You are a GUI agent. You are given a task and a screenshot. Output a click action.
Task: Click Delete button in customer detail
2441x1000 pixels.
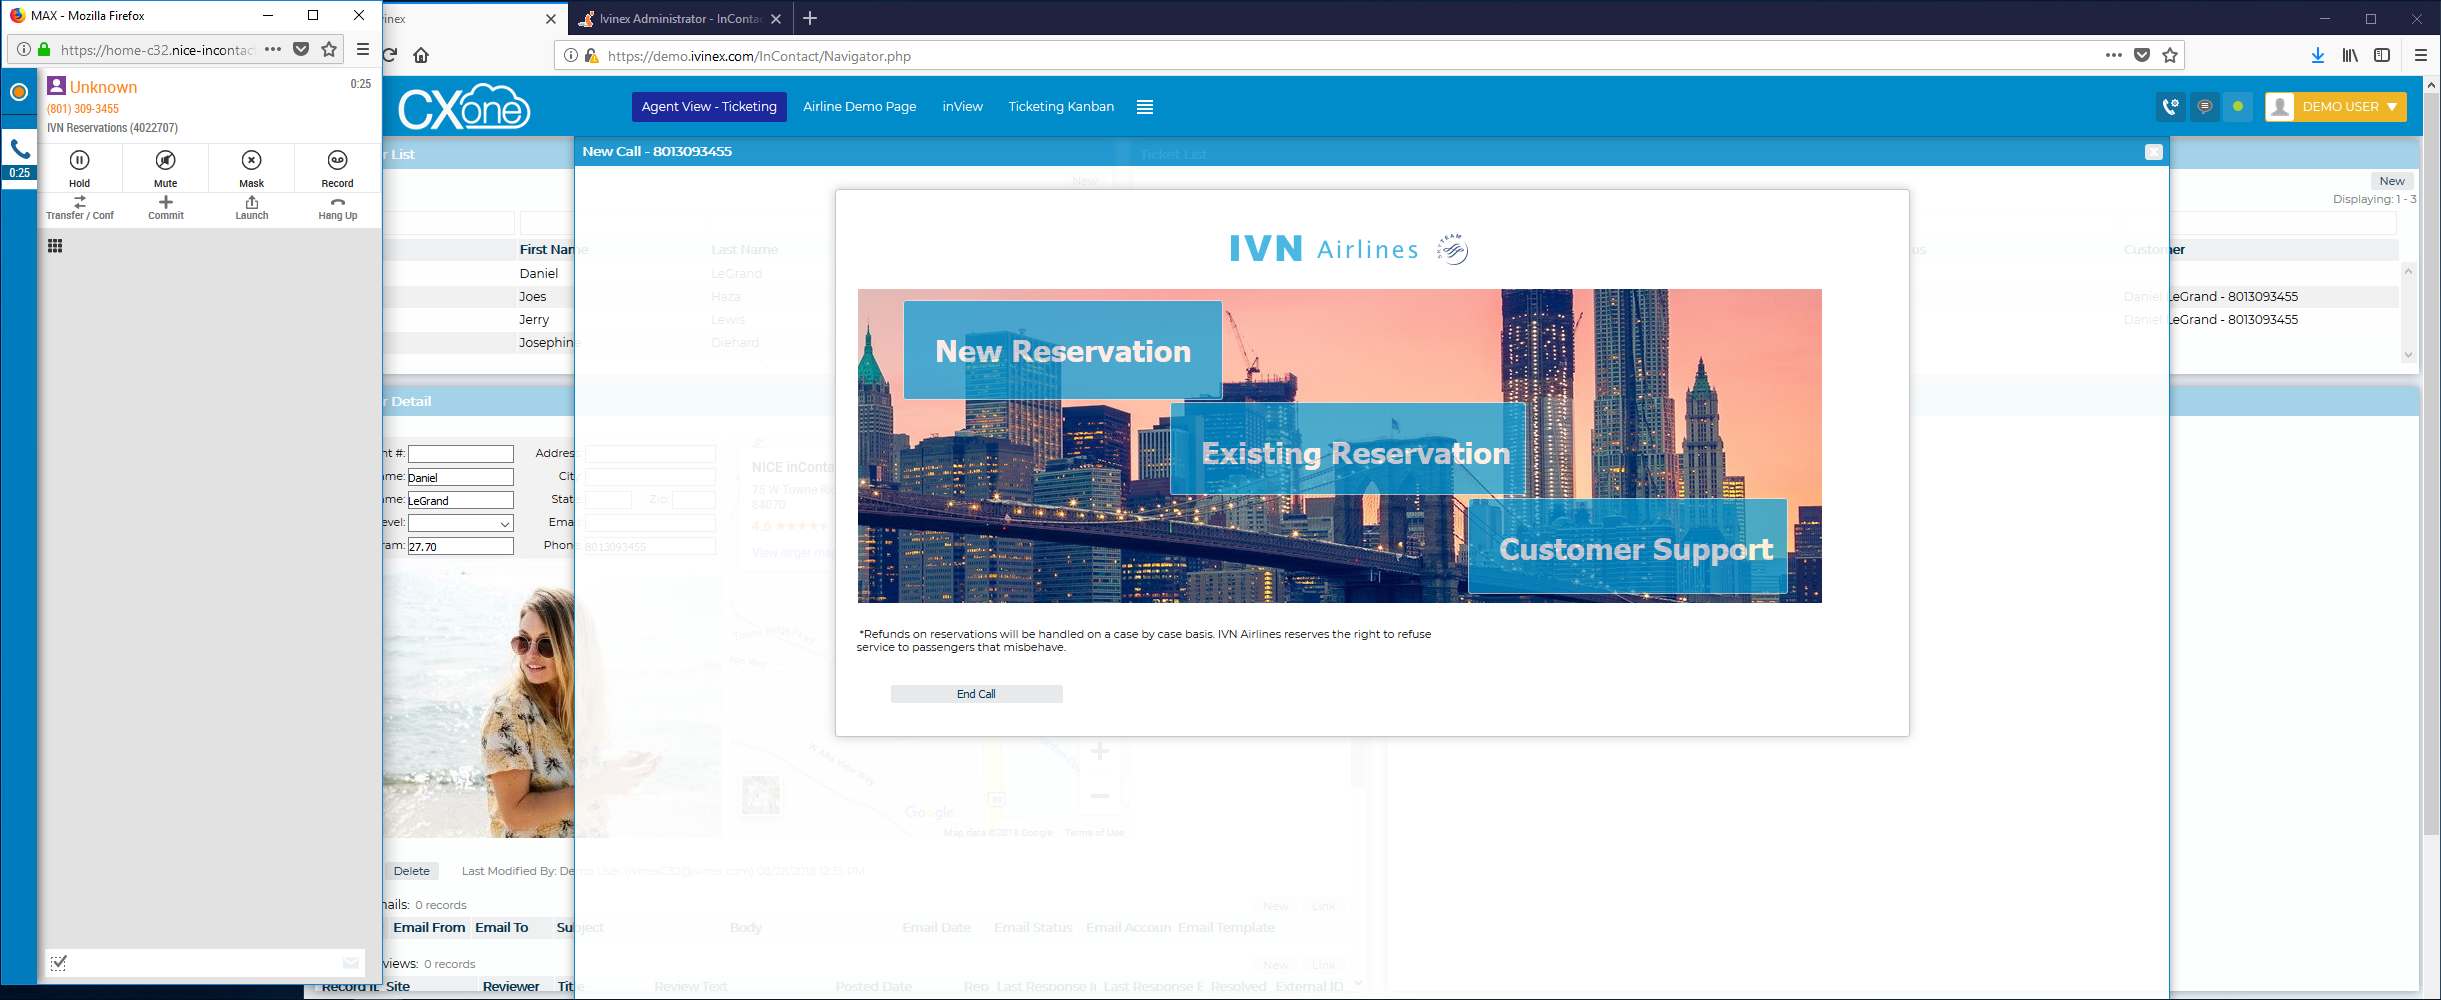pyautogui.click(x=411, y=871)
